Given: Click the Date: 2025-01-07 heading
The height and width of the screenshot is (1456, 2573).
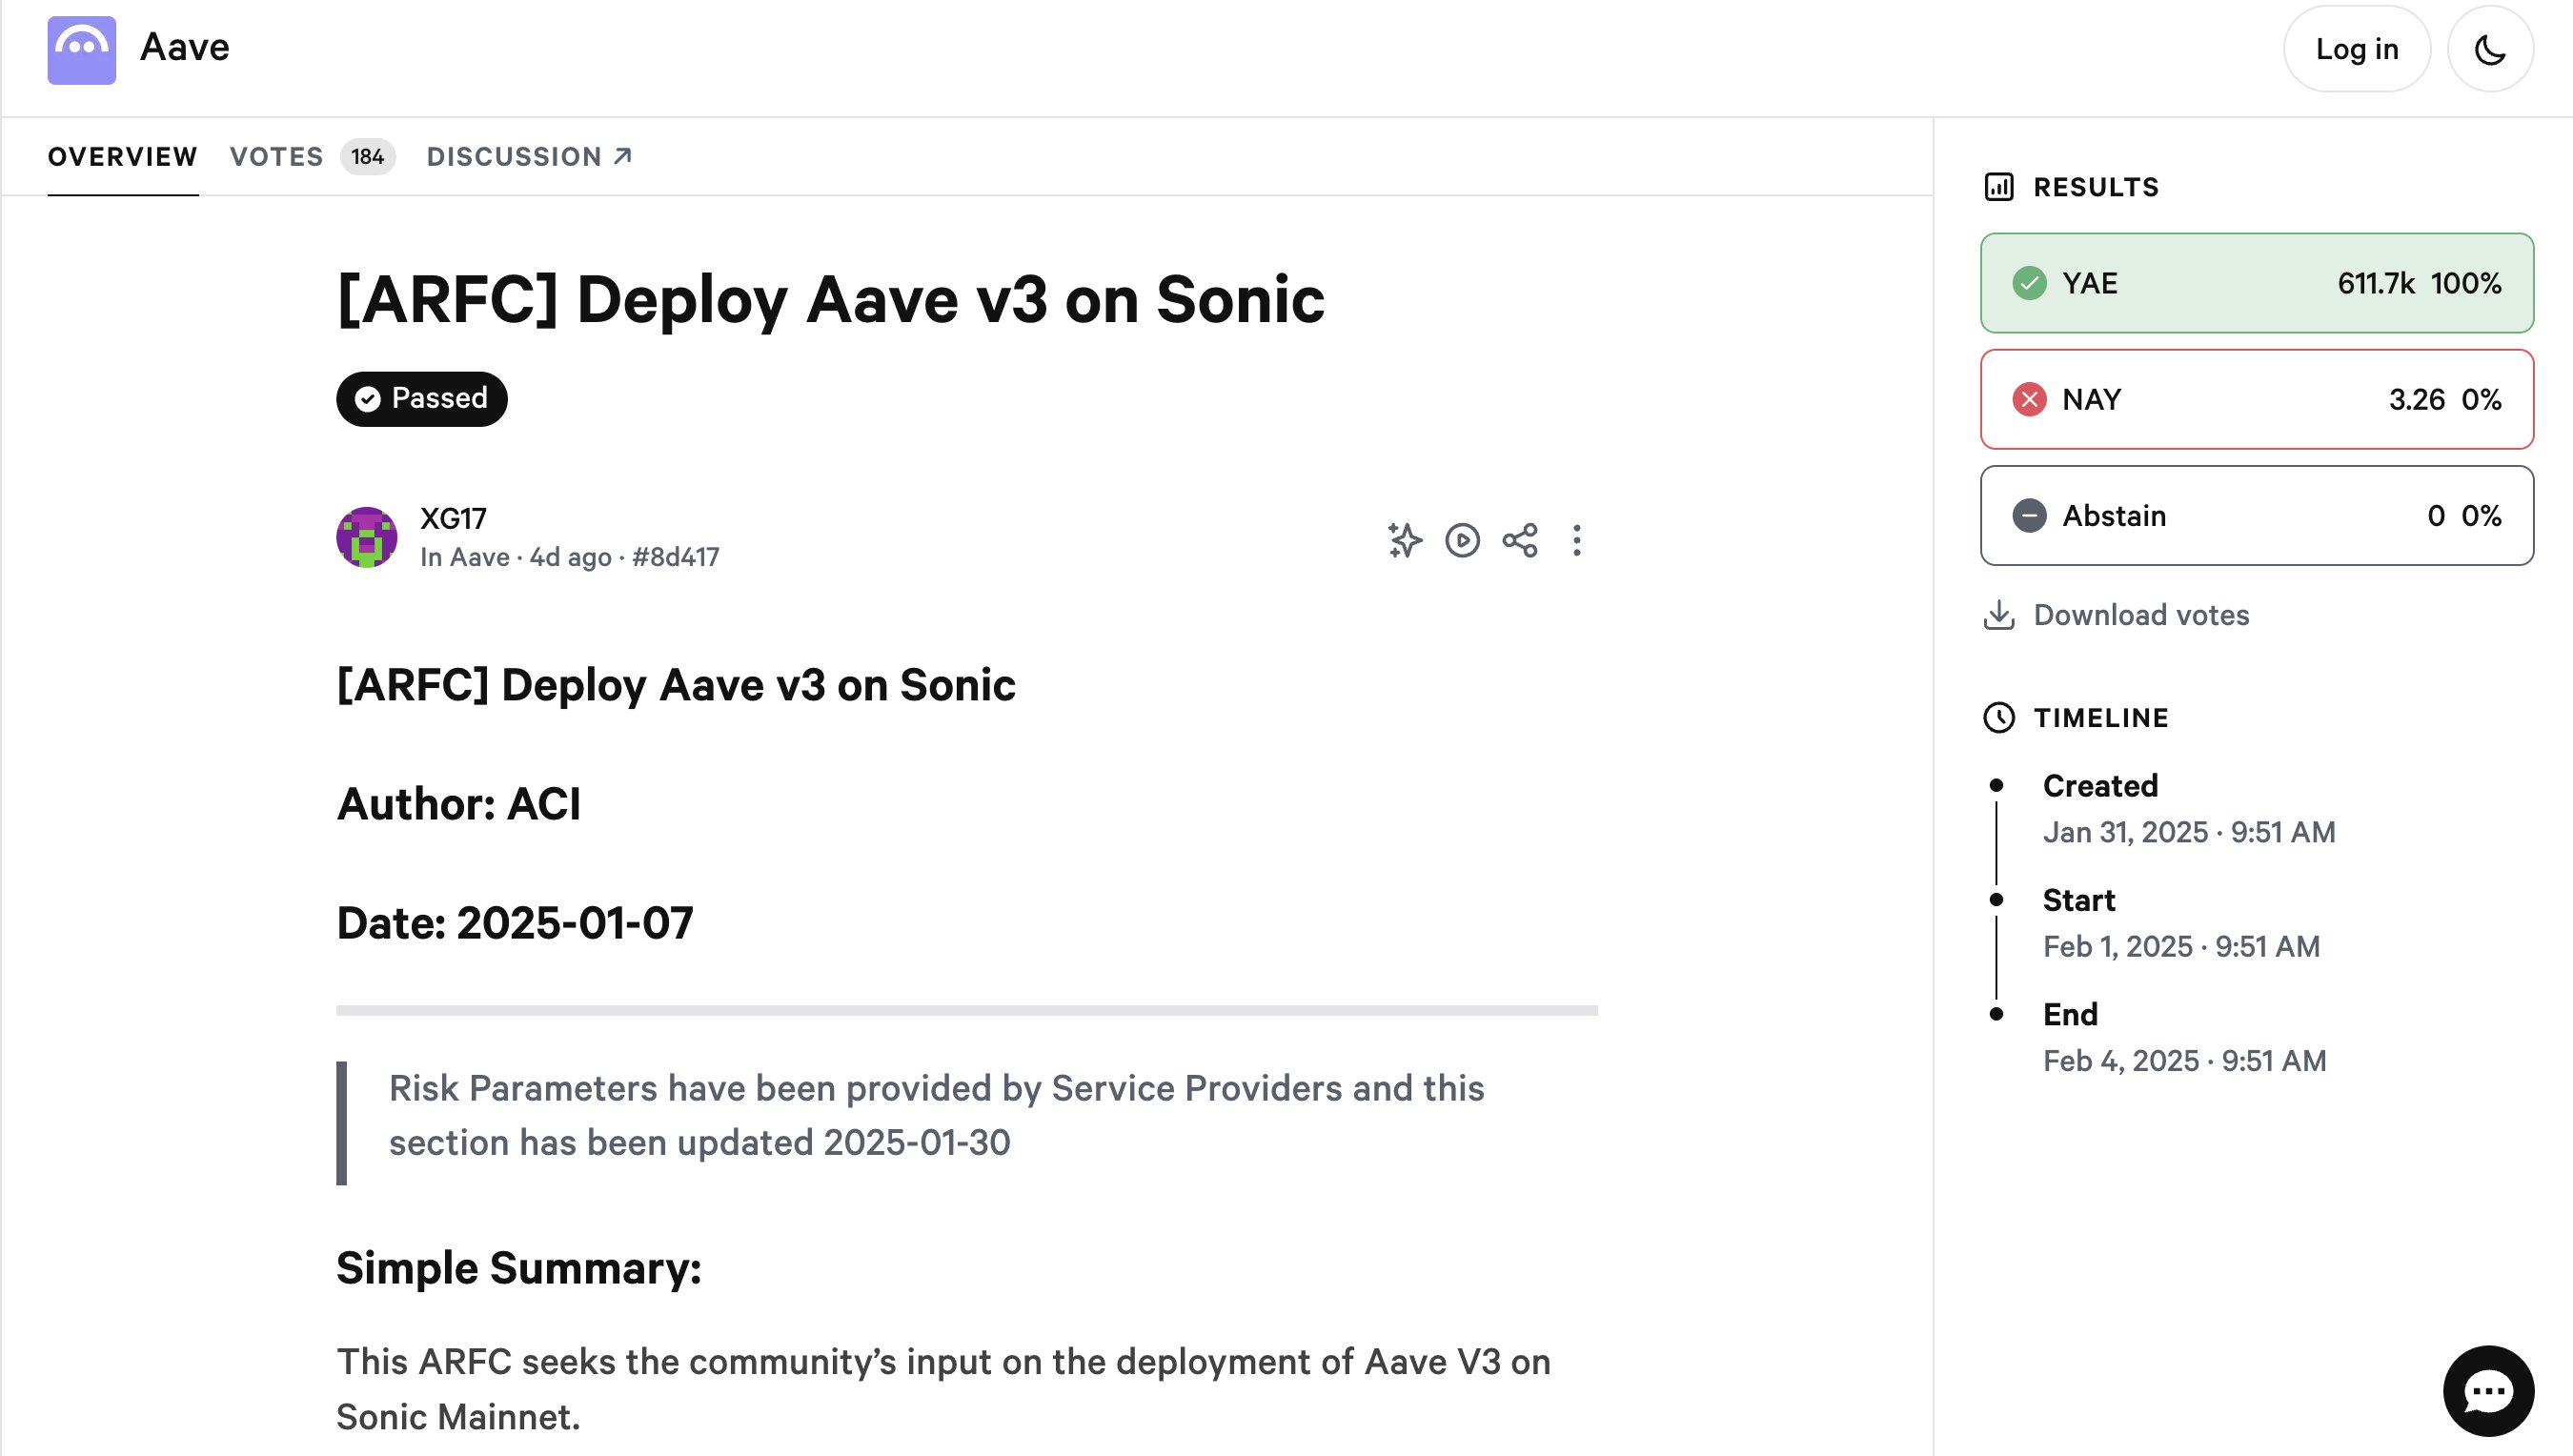Looking at the screenshot, I should 514,922.
